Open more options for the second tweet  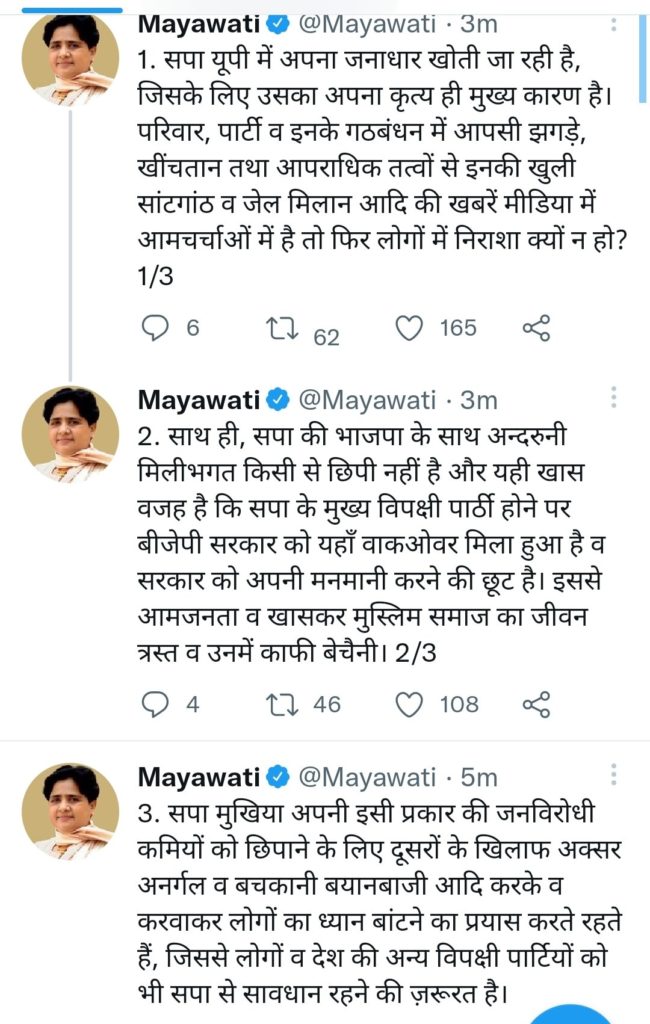613,399
